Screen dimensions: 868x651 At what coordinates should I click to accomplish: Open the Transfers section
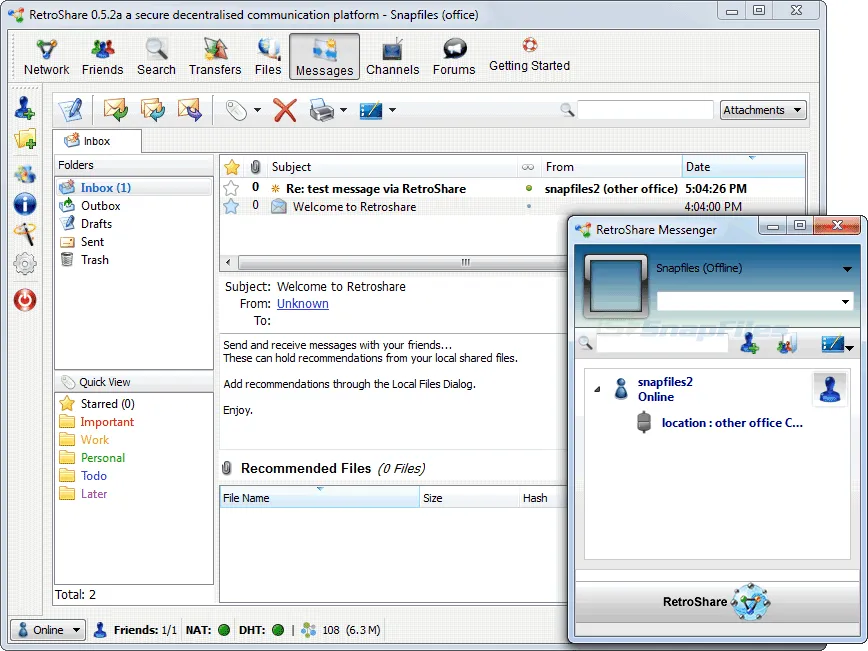pos(215,57)
